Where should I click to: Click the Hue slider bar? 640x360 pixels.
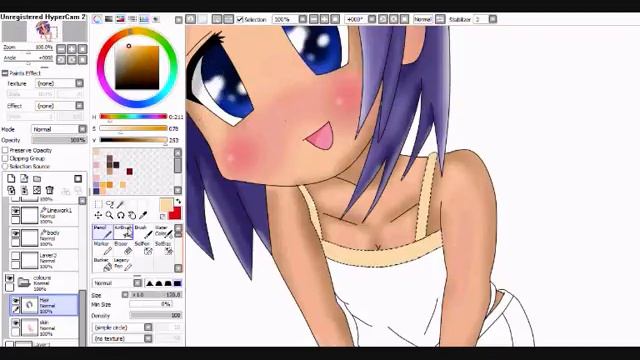[133, 117]
